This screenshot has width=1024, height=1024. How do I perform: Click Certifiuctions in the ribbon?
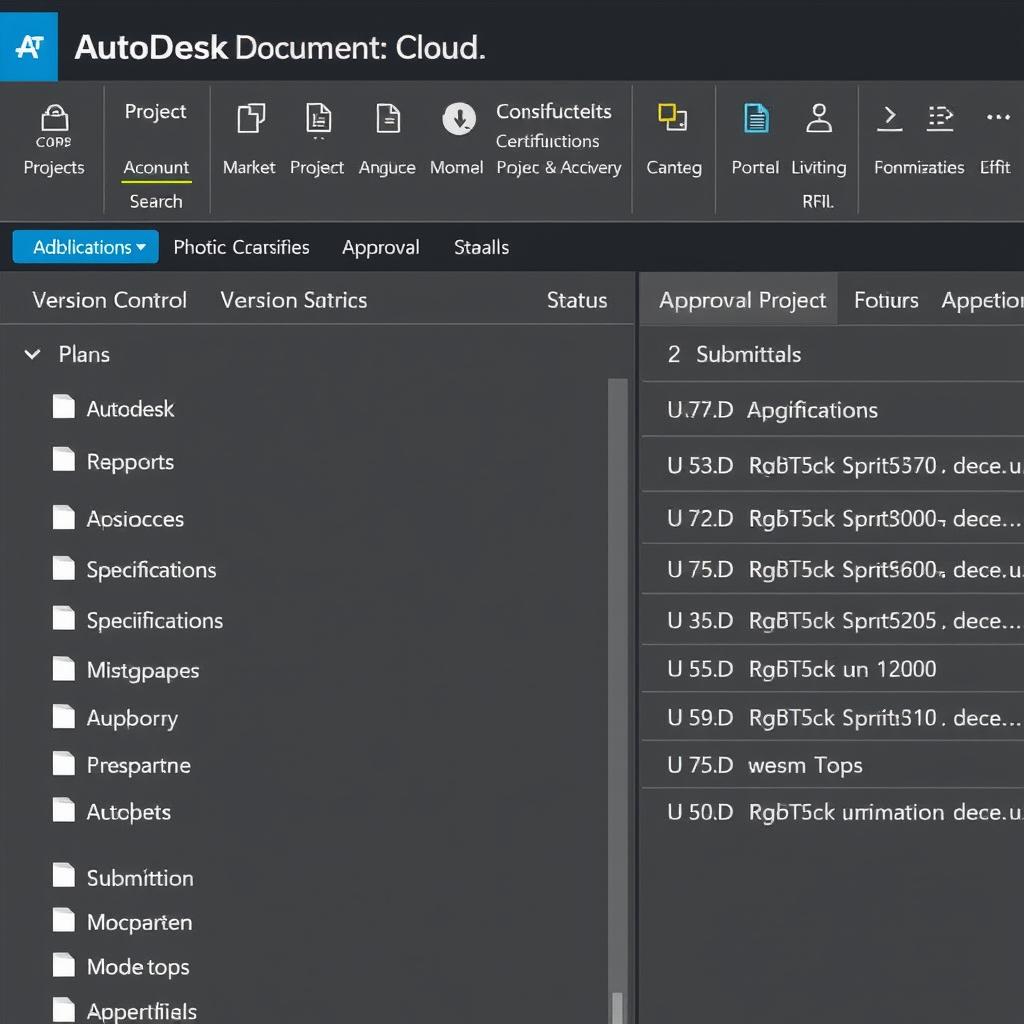[x=547, y=140]
